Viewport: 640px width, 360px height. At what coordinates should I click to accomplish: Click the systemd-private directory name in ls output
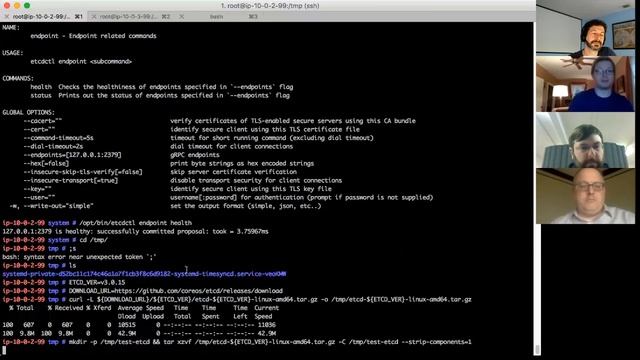144,274
